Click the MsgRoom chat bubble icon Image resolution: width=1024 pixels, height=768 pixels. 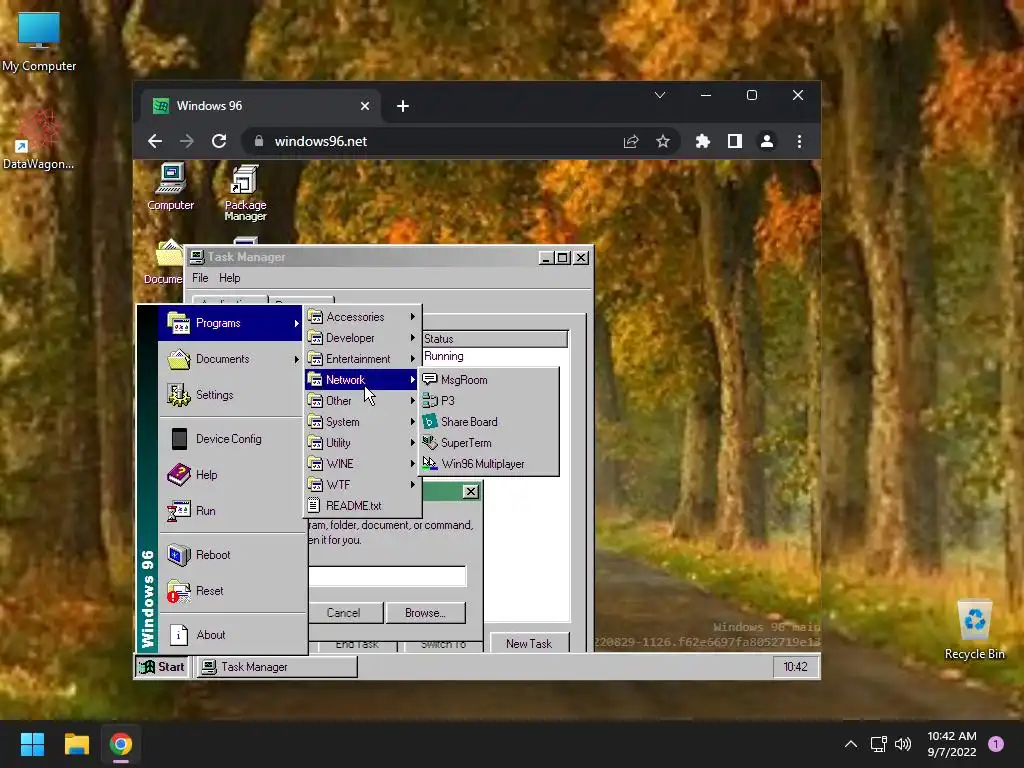430,379
